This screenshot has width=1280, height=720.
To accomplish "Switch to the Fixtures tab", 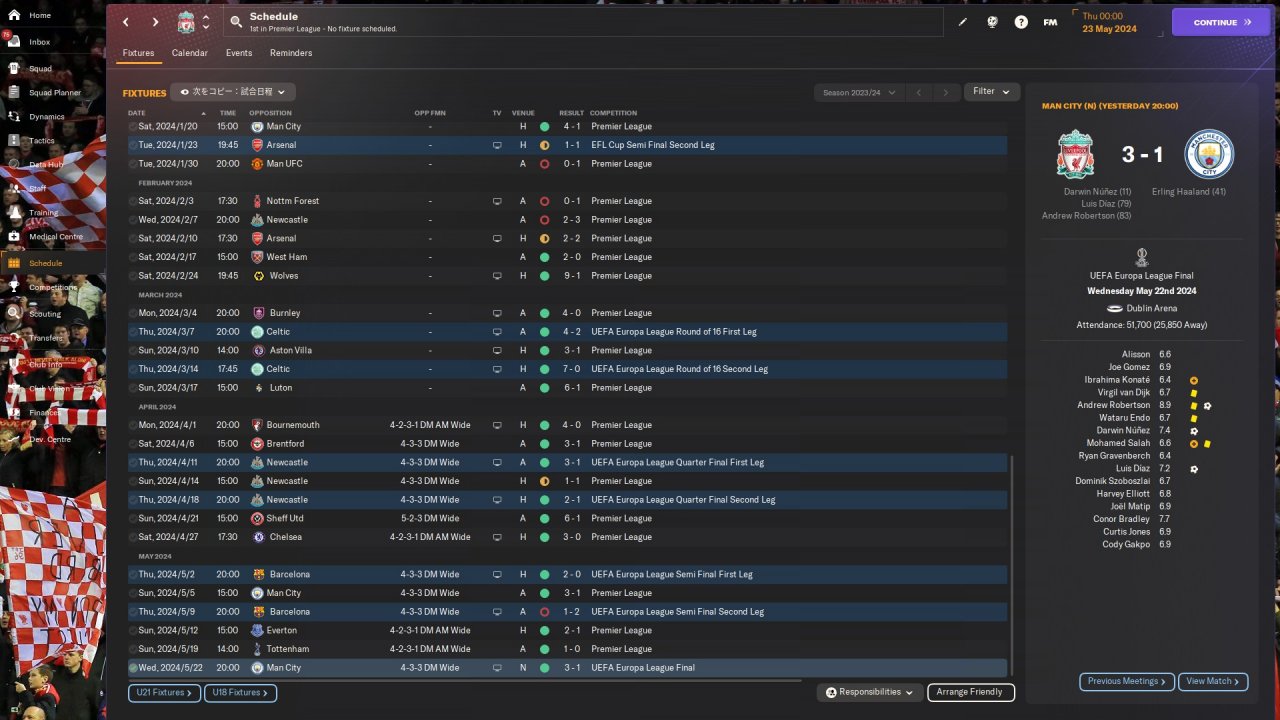I will tap(139, 53).
